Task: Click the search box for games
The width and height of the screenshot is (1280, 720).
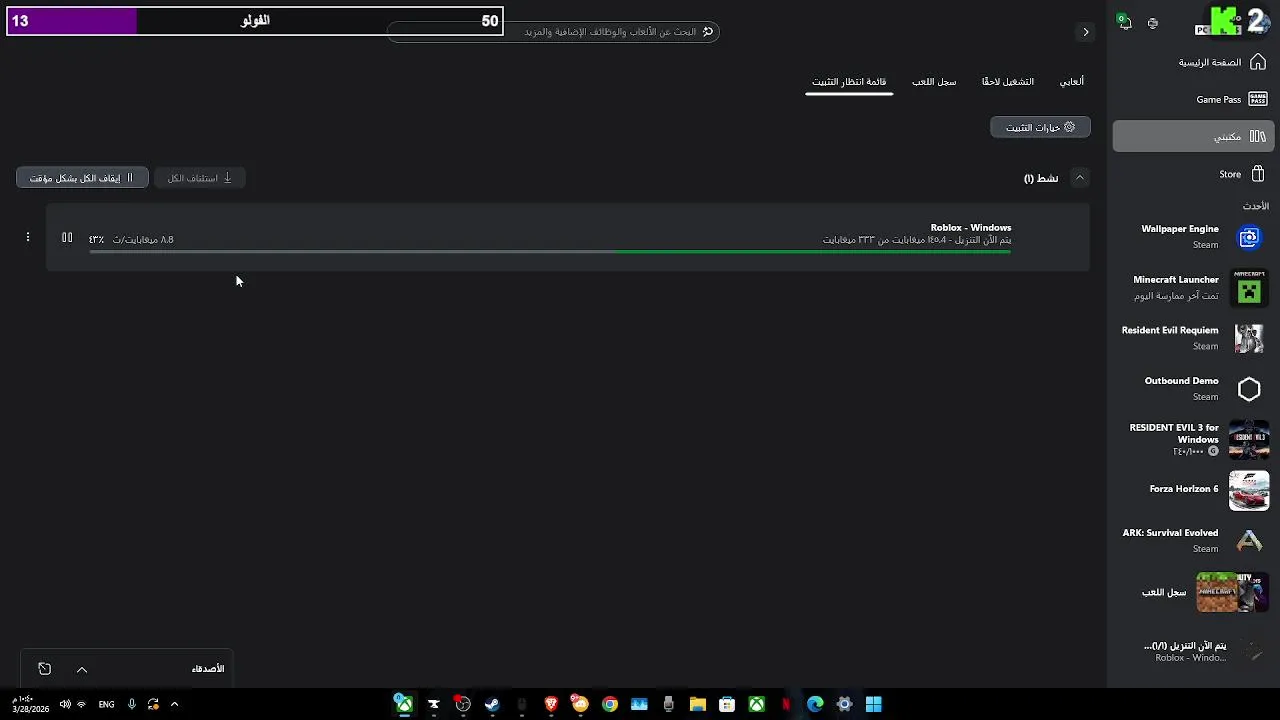Action: tap(553, 32)
